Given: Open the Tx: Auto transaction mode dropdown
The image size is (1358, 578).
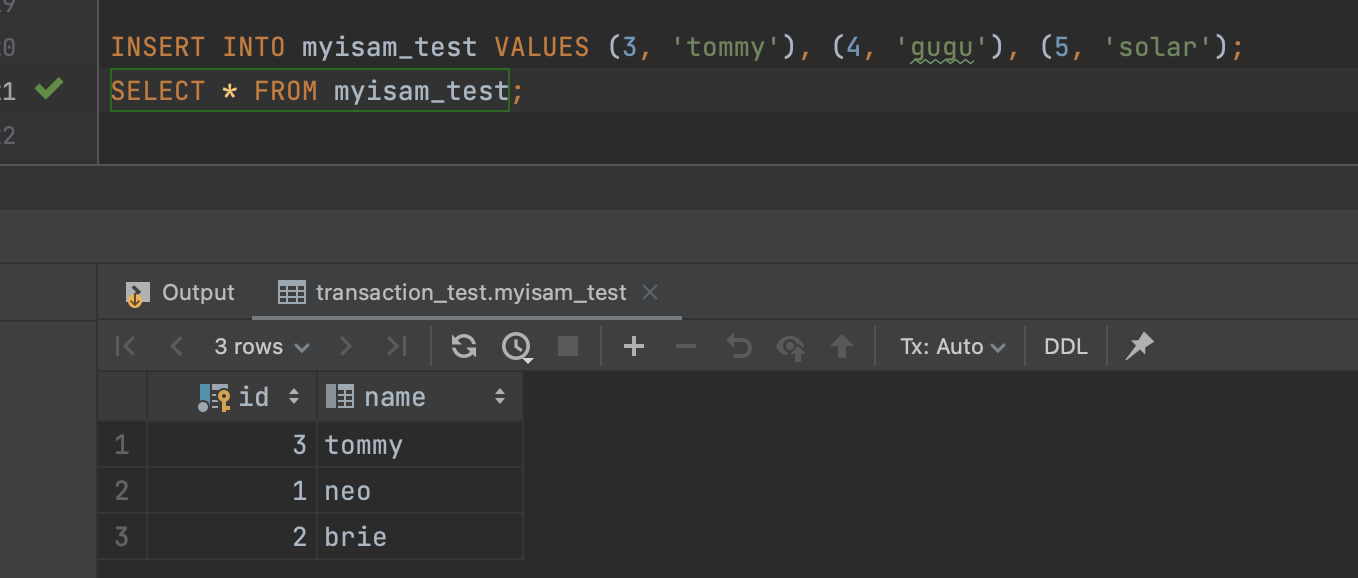Looking at the screenshot, I should tap(952, 346).
